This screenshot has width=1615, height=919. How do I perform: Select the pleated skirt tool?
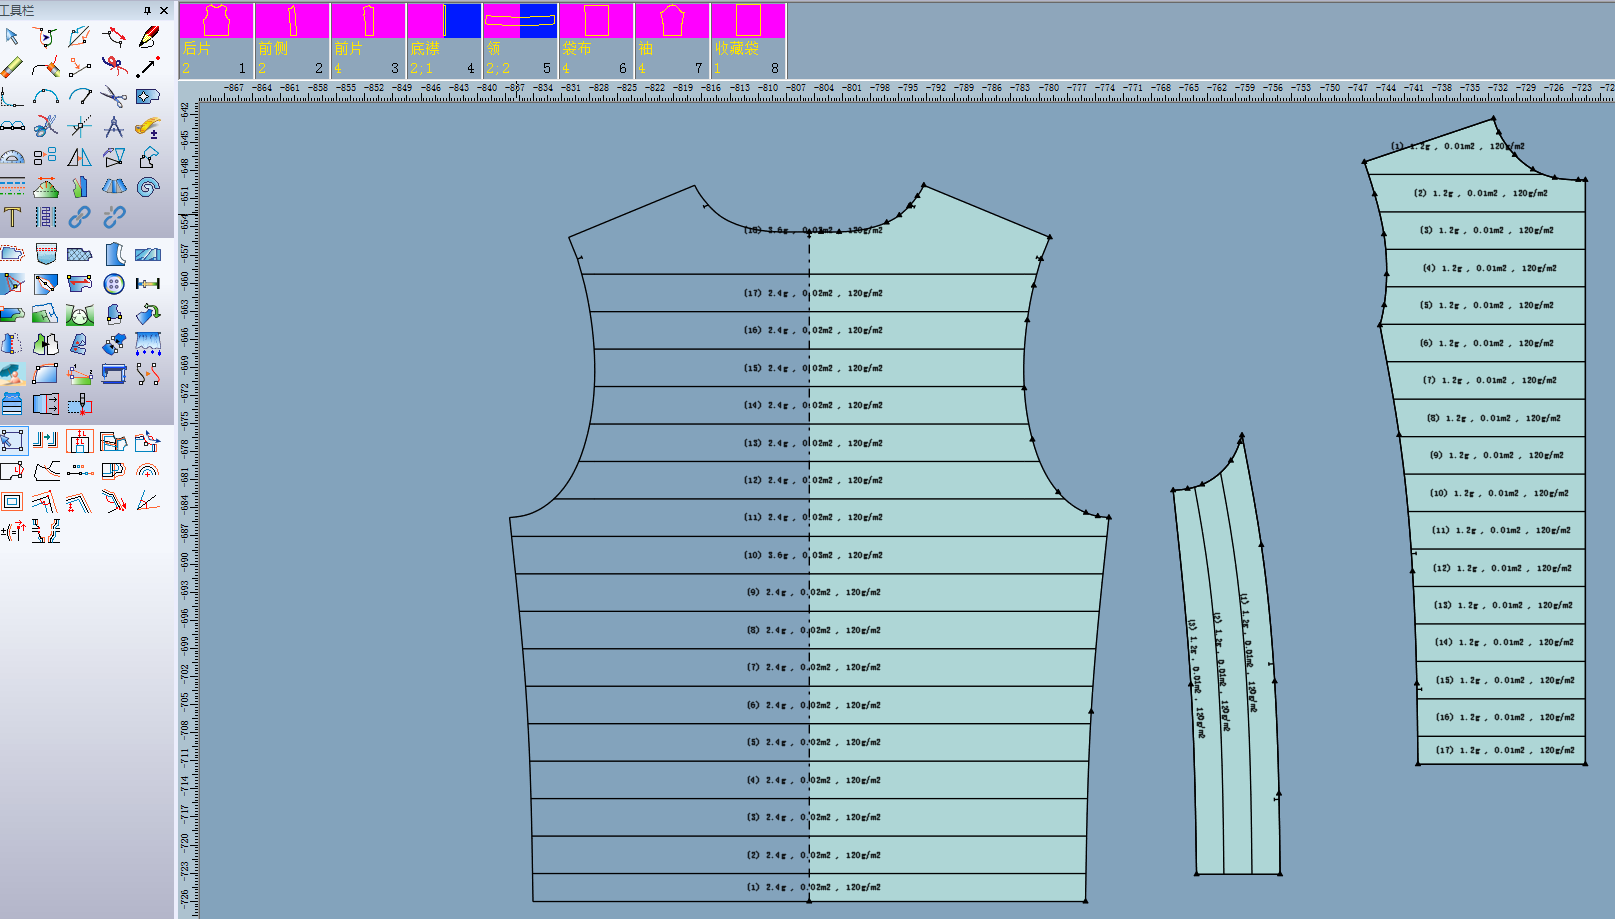pos(114,185)
